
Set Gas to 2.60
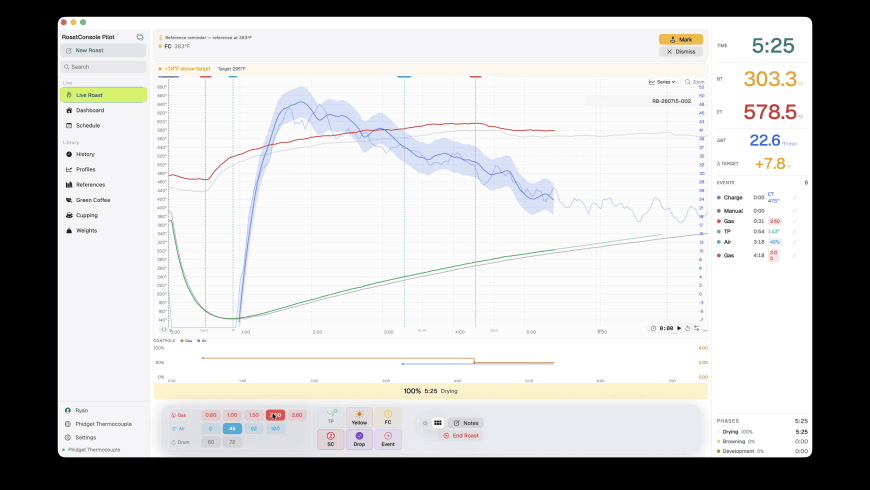297,415
